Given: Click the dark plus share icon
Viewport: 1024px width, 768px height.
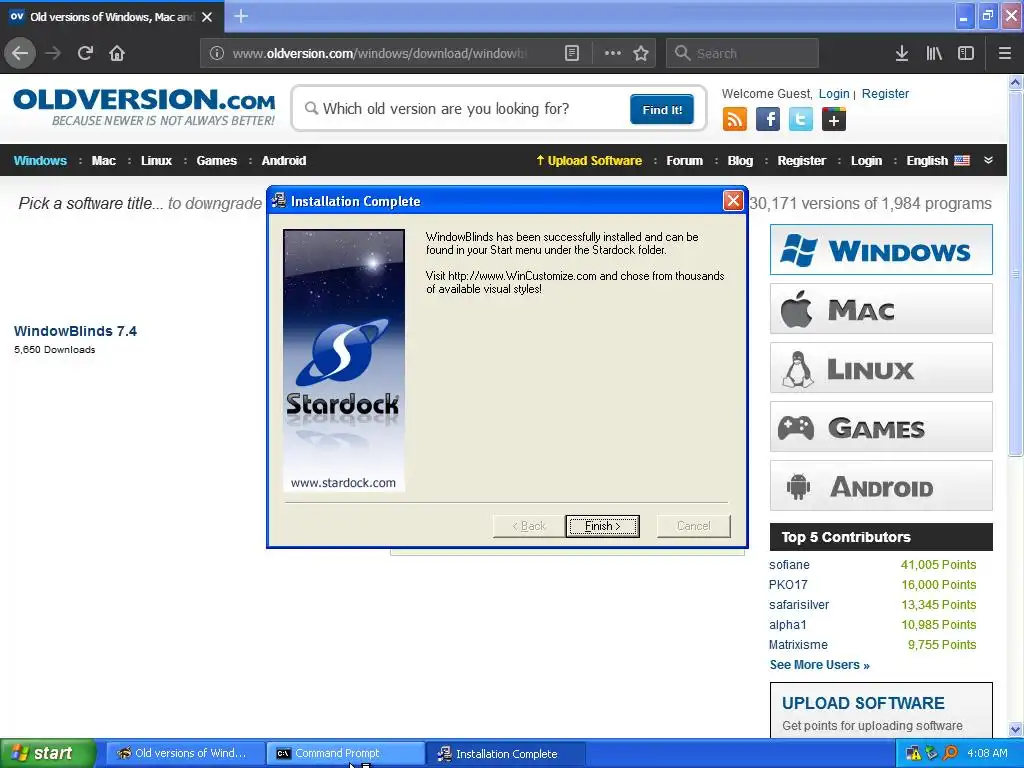Looking at the screenshot, I should (x=833, y=120).
